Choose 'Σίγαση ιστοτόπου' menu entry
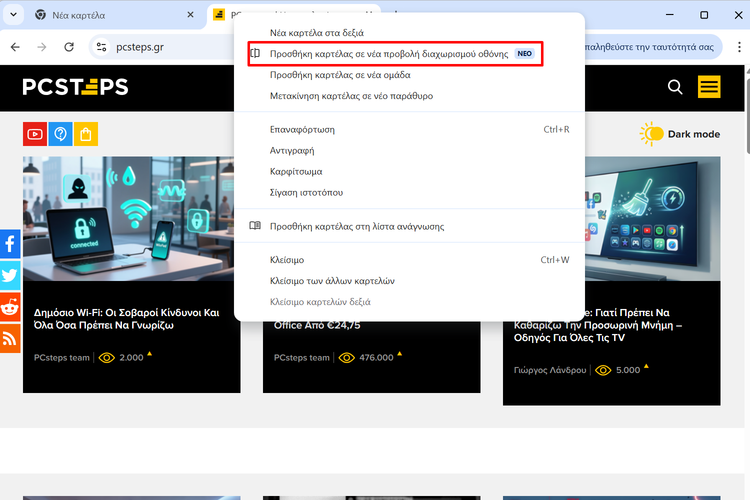Viewport: 750px width, 500px height. [306, 192]
